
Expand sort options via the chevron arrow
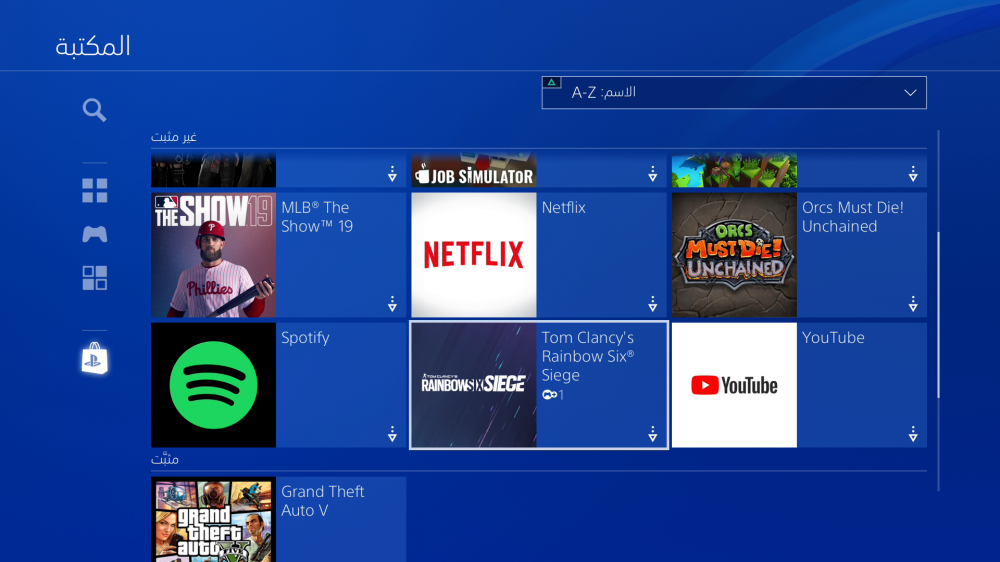910,93
